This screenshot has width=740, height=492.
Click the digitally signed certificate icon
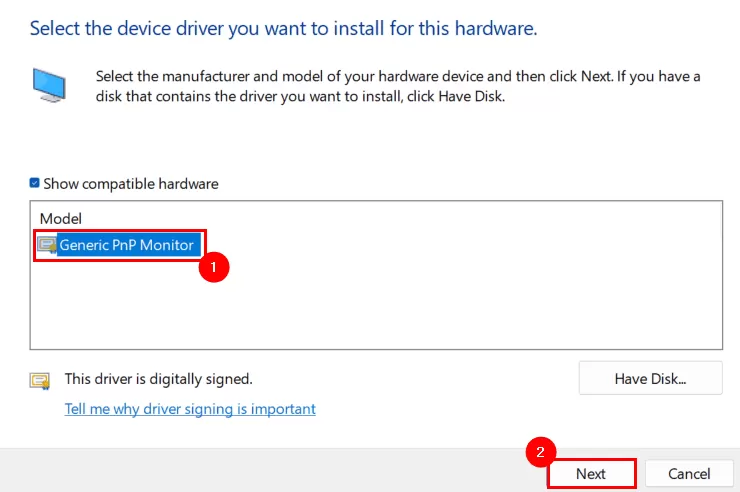click(40, 381)
